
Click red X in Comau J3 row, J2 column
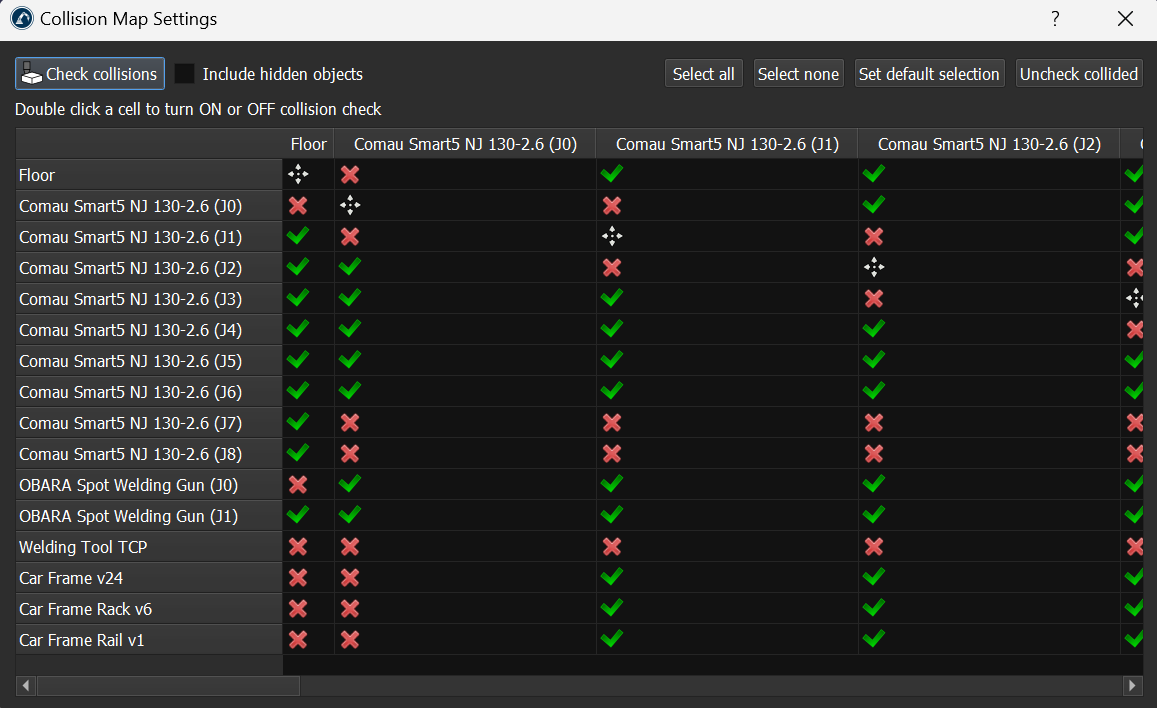tap(874, 299)
